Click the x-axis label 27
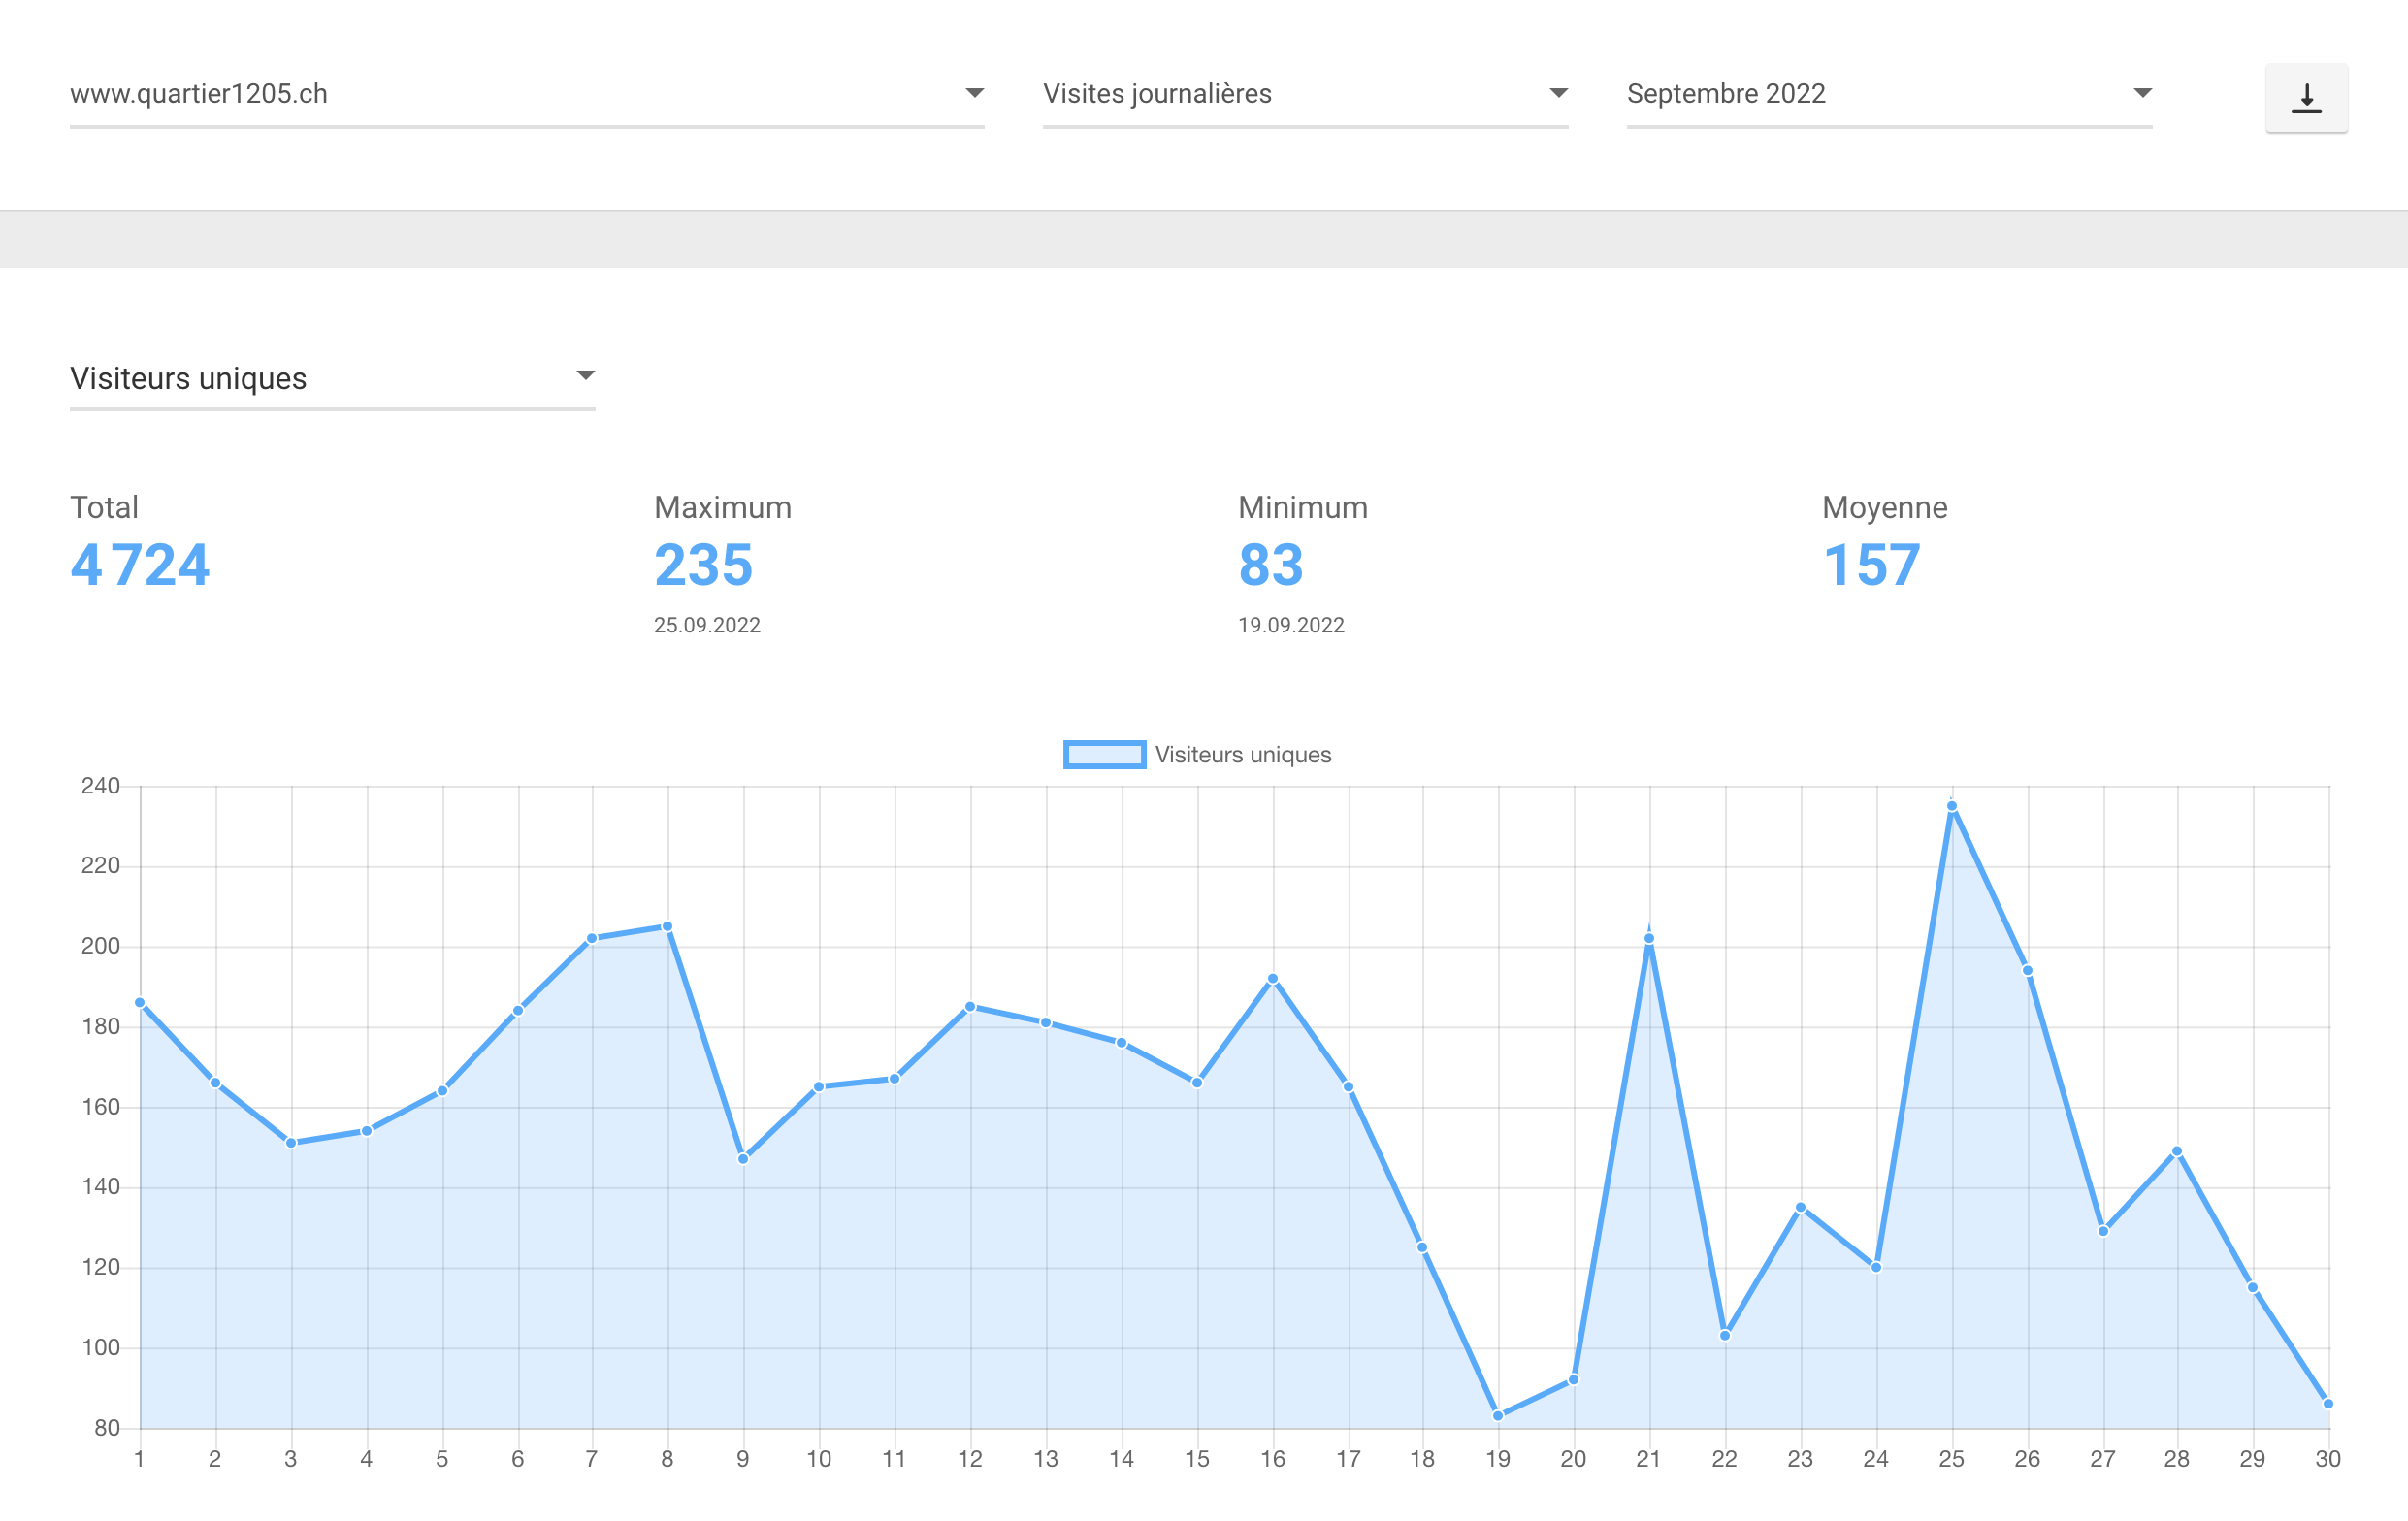This screenshot has height=1521, width=2408. click(x=2103, y=1459)
